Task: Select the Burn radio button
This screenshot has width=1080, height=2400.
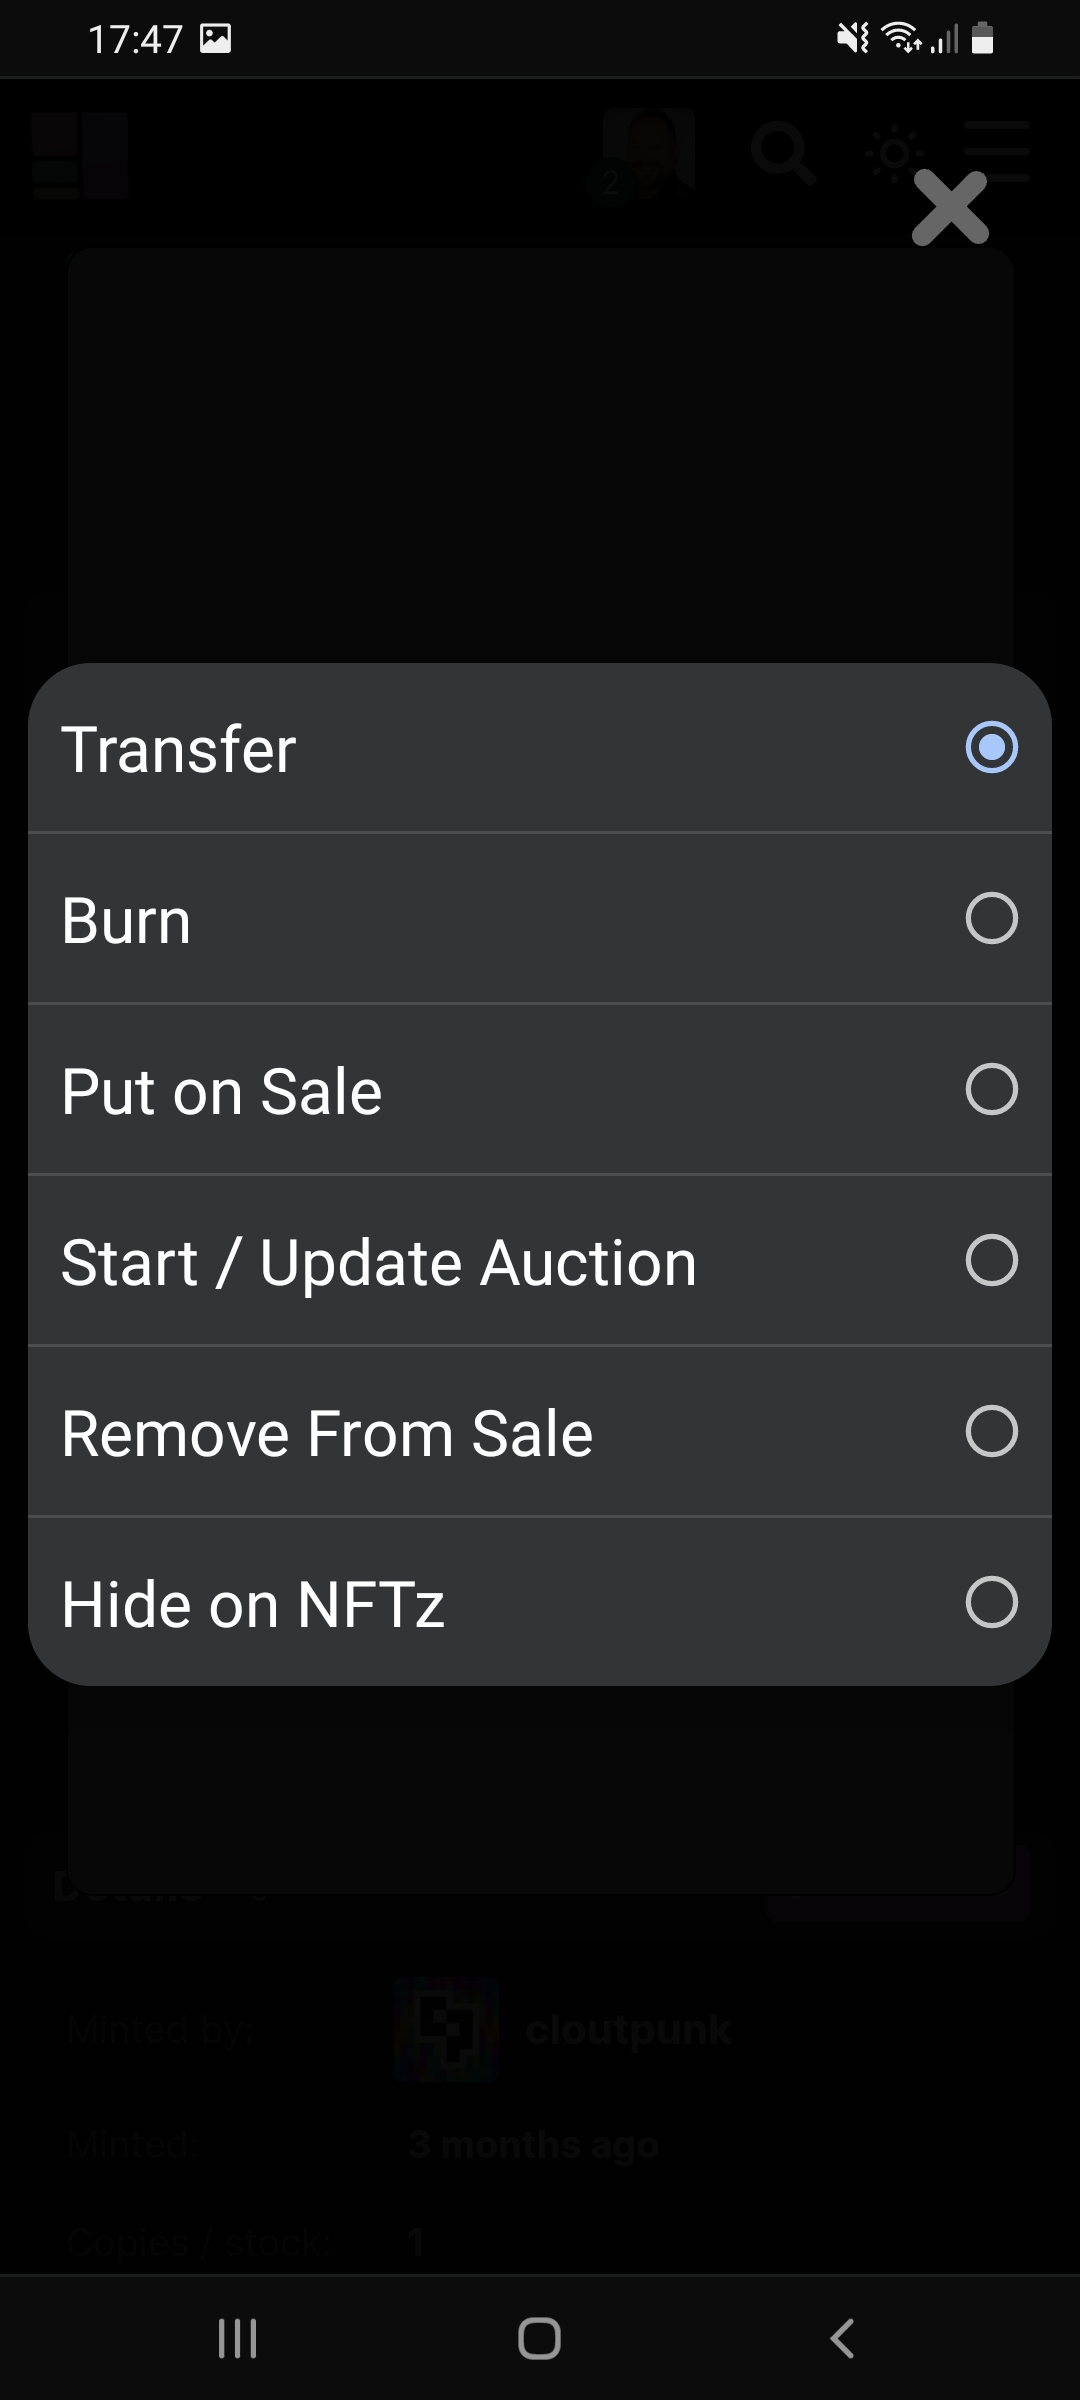Action: [x=991, y=918]
